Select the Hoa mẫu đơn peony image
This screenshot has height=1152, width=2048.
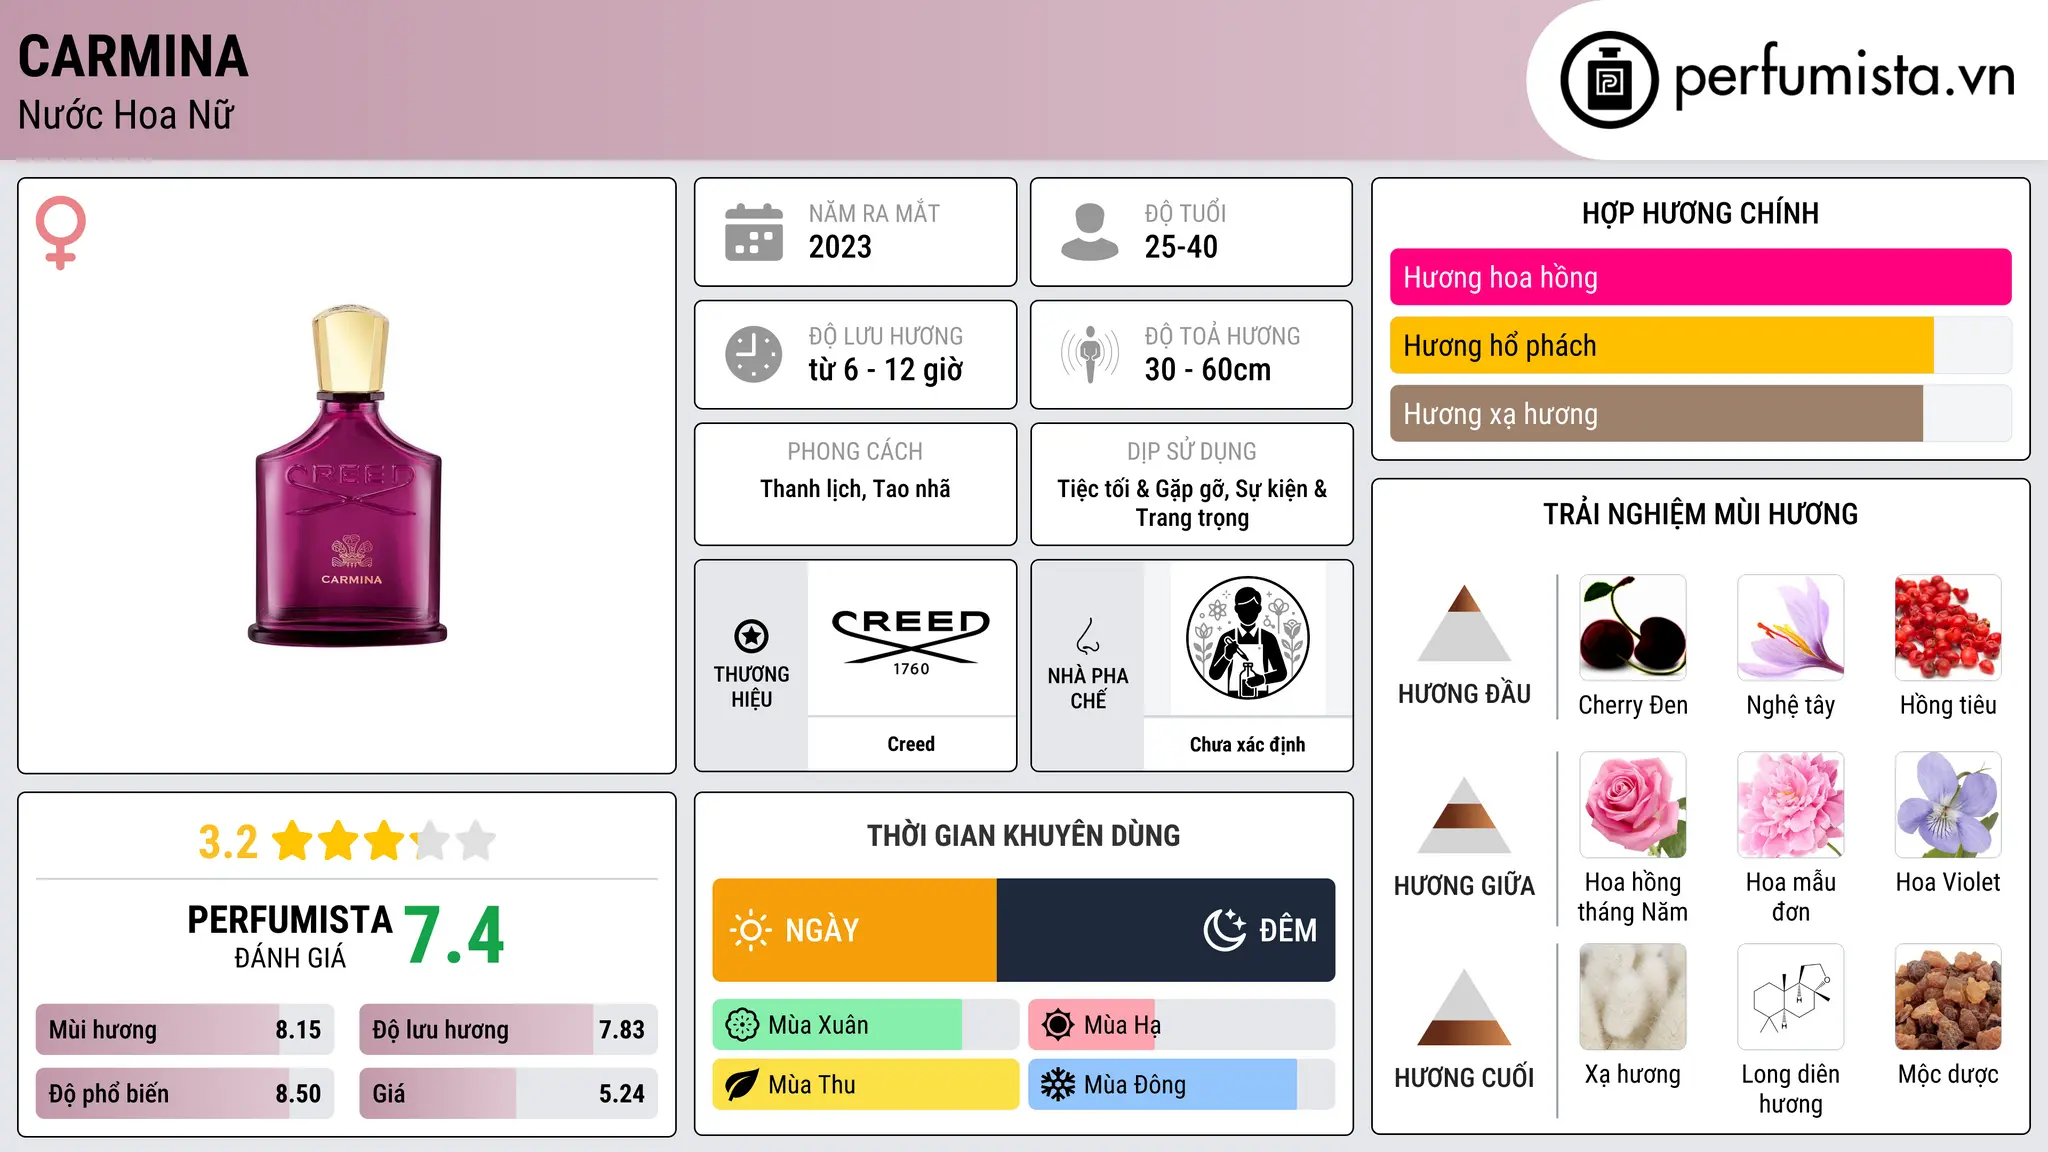click(1791, 805)
